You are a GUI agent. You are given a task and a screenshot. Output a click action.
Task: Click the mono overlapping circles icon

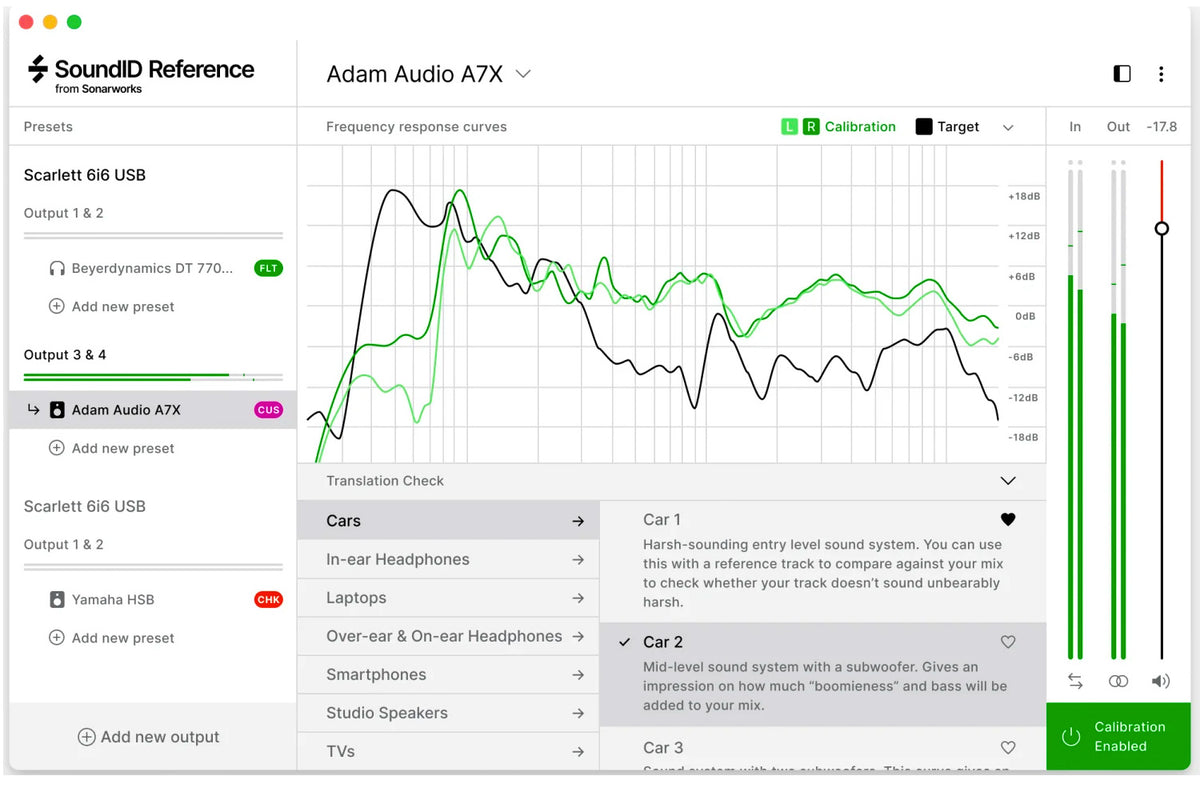point(1118,681)
